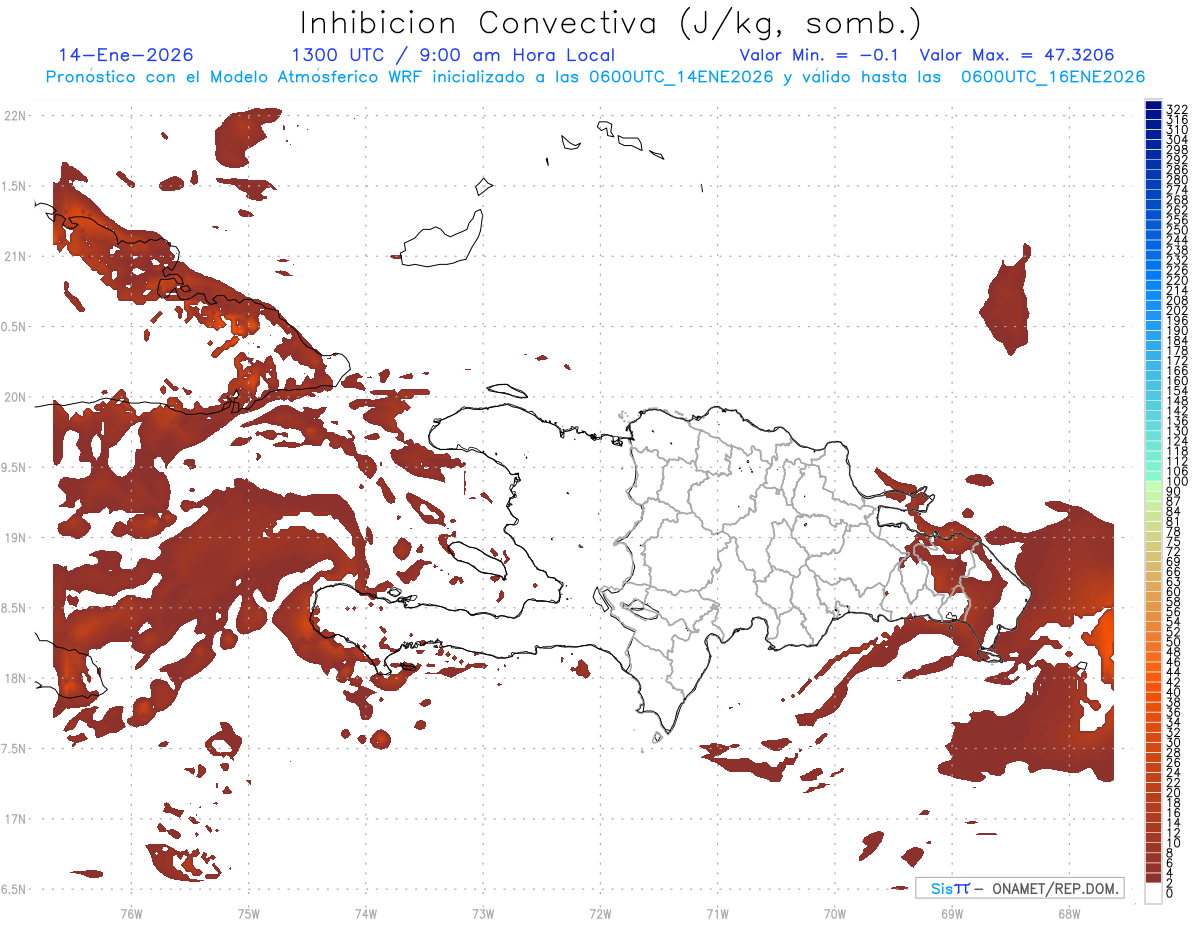Image resolution: width=1200 pixels, height=927 pixels.
Task: Click the '72W' longitude label
Action: click(600, 913)
